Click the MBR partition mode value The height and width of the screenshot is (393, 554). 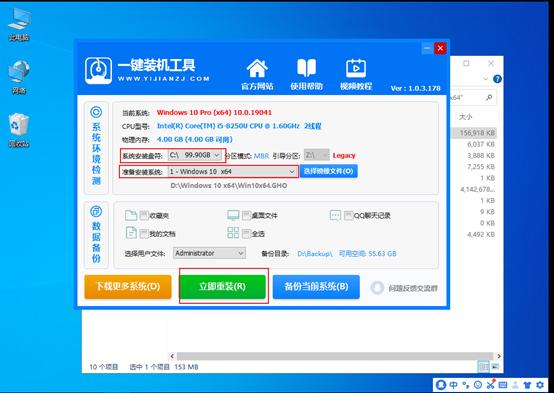(261, 156)
